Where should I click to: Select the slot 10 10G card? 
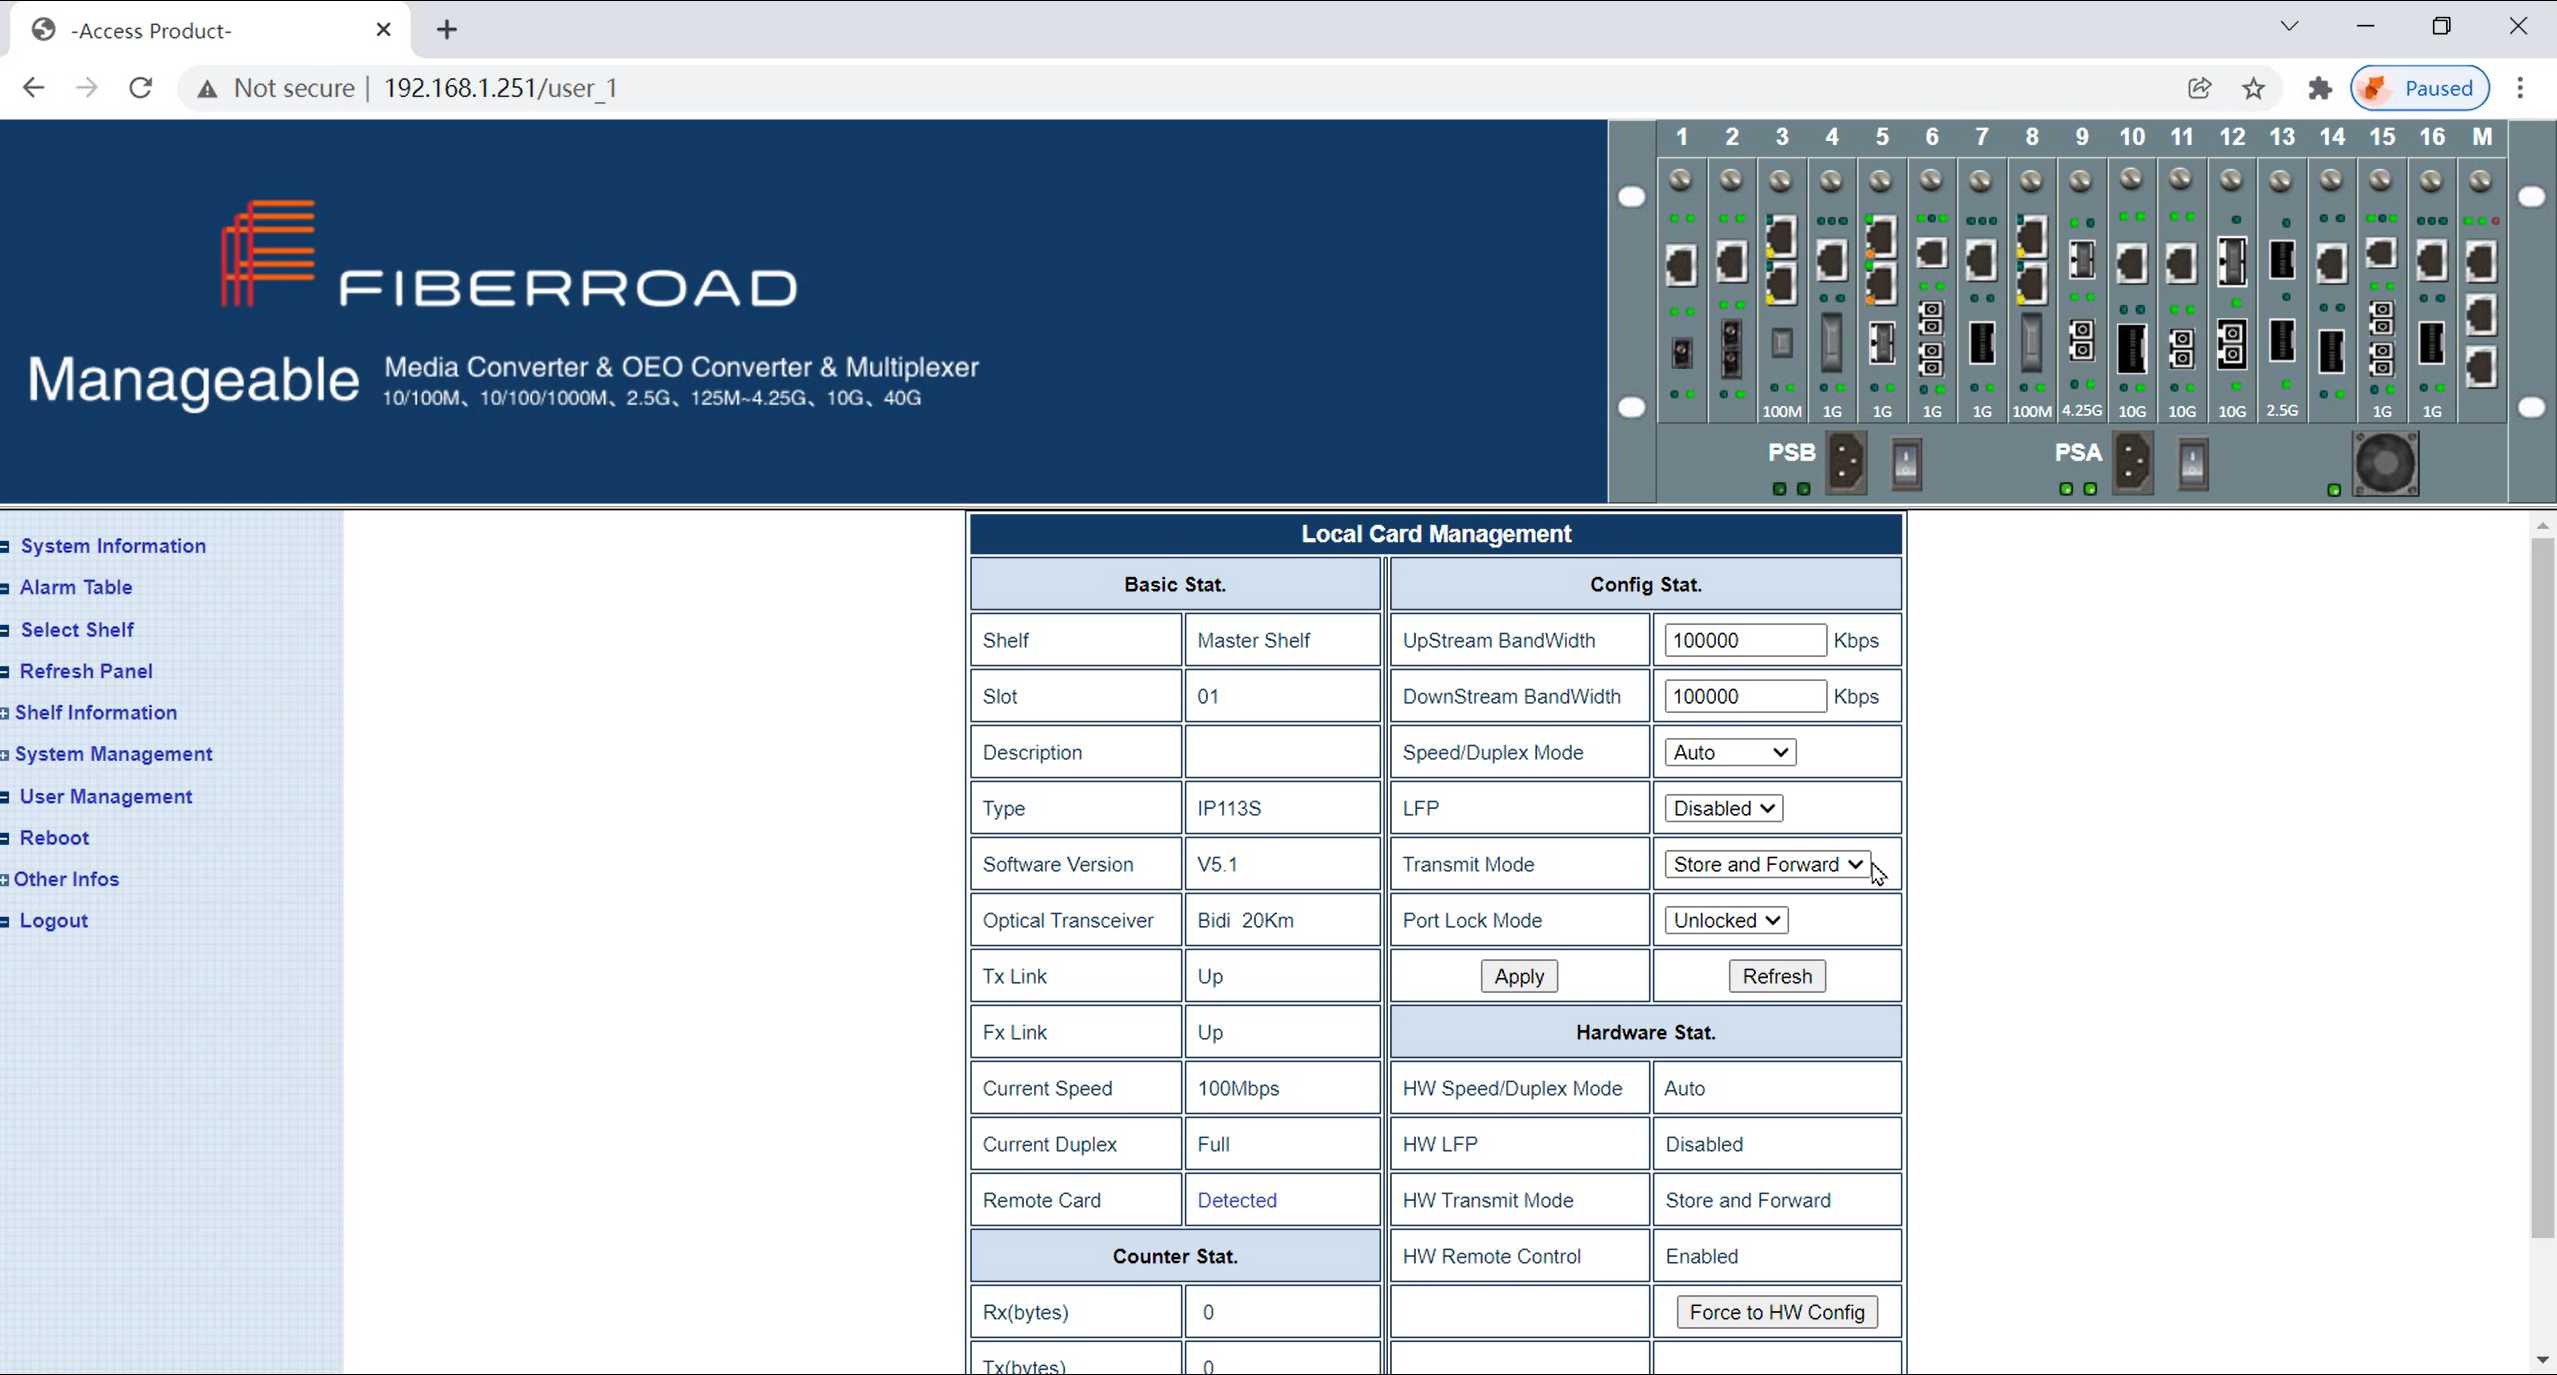[x=2132, y=290]
